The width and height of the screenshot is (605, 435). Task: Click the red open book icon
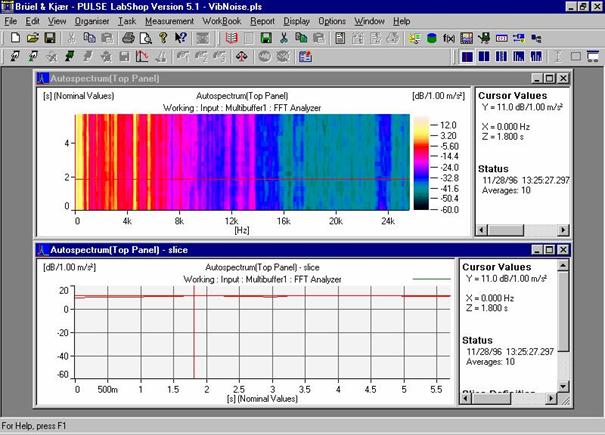click(231, 38)
